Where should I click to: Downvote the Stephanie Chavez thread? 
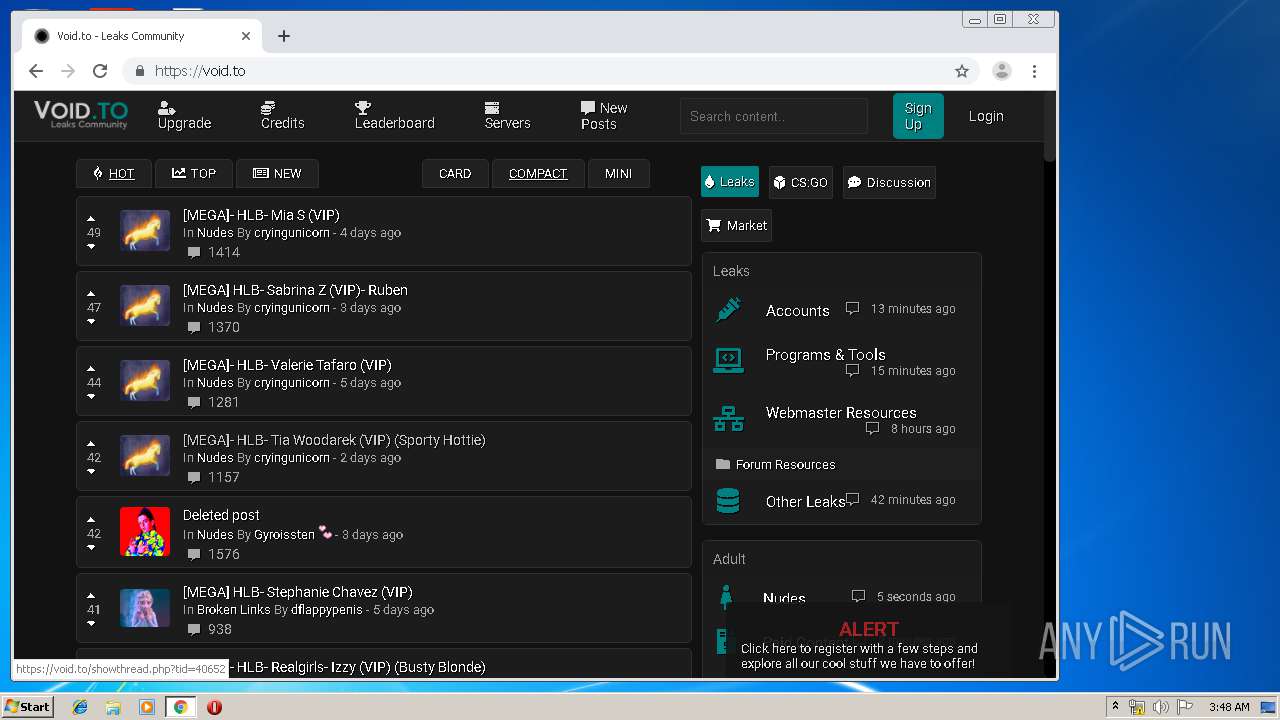coord(91,623)
